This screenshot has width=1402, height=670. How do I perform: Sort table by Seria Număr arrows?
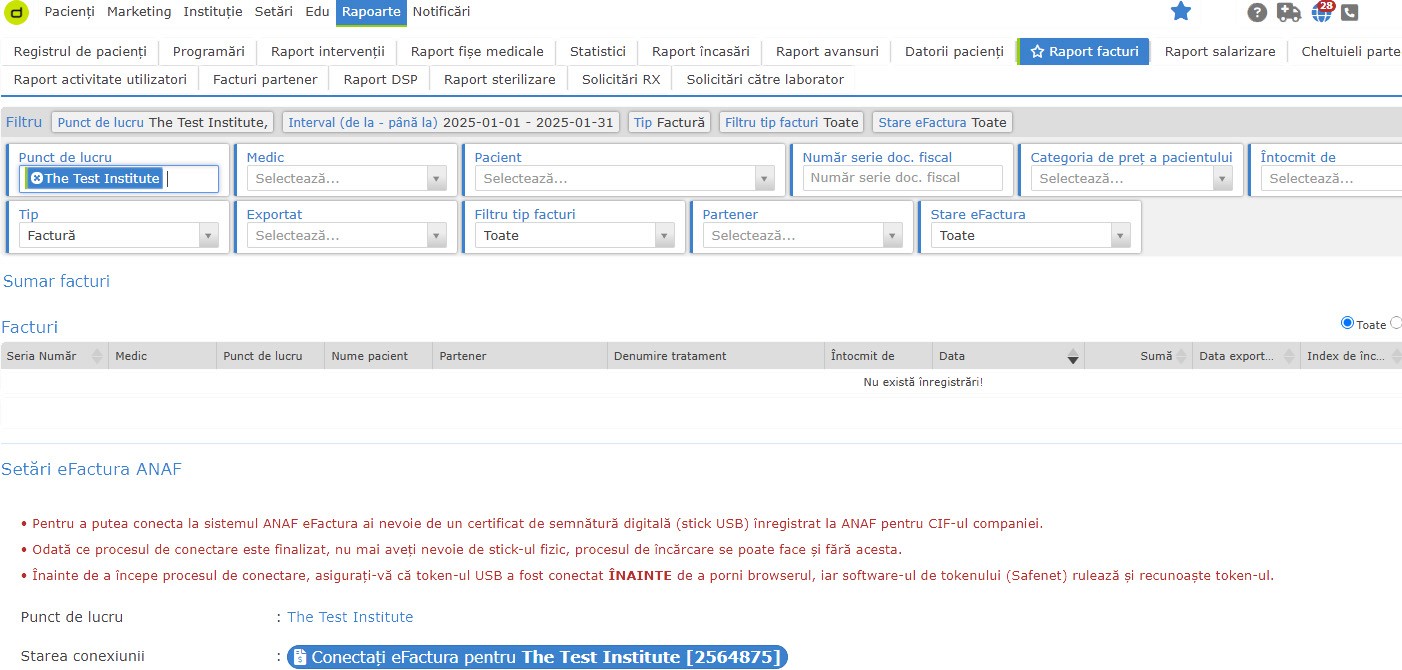pos(97,356)
